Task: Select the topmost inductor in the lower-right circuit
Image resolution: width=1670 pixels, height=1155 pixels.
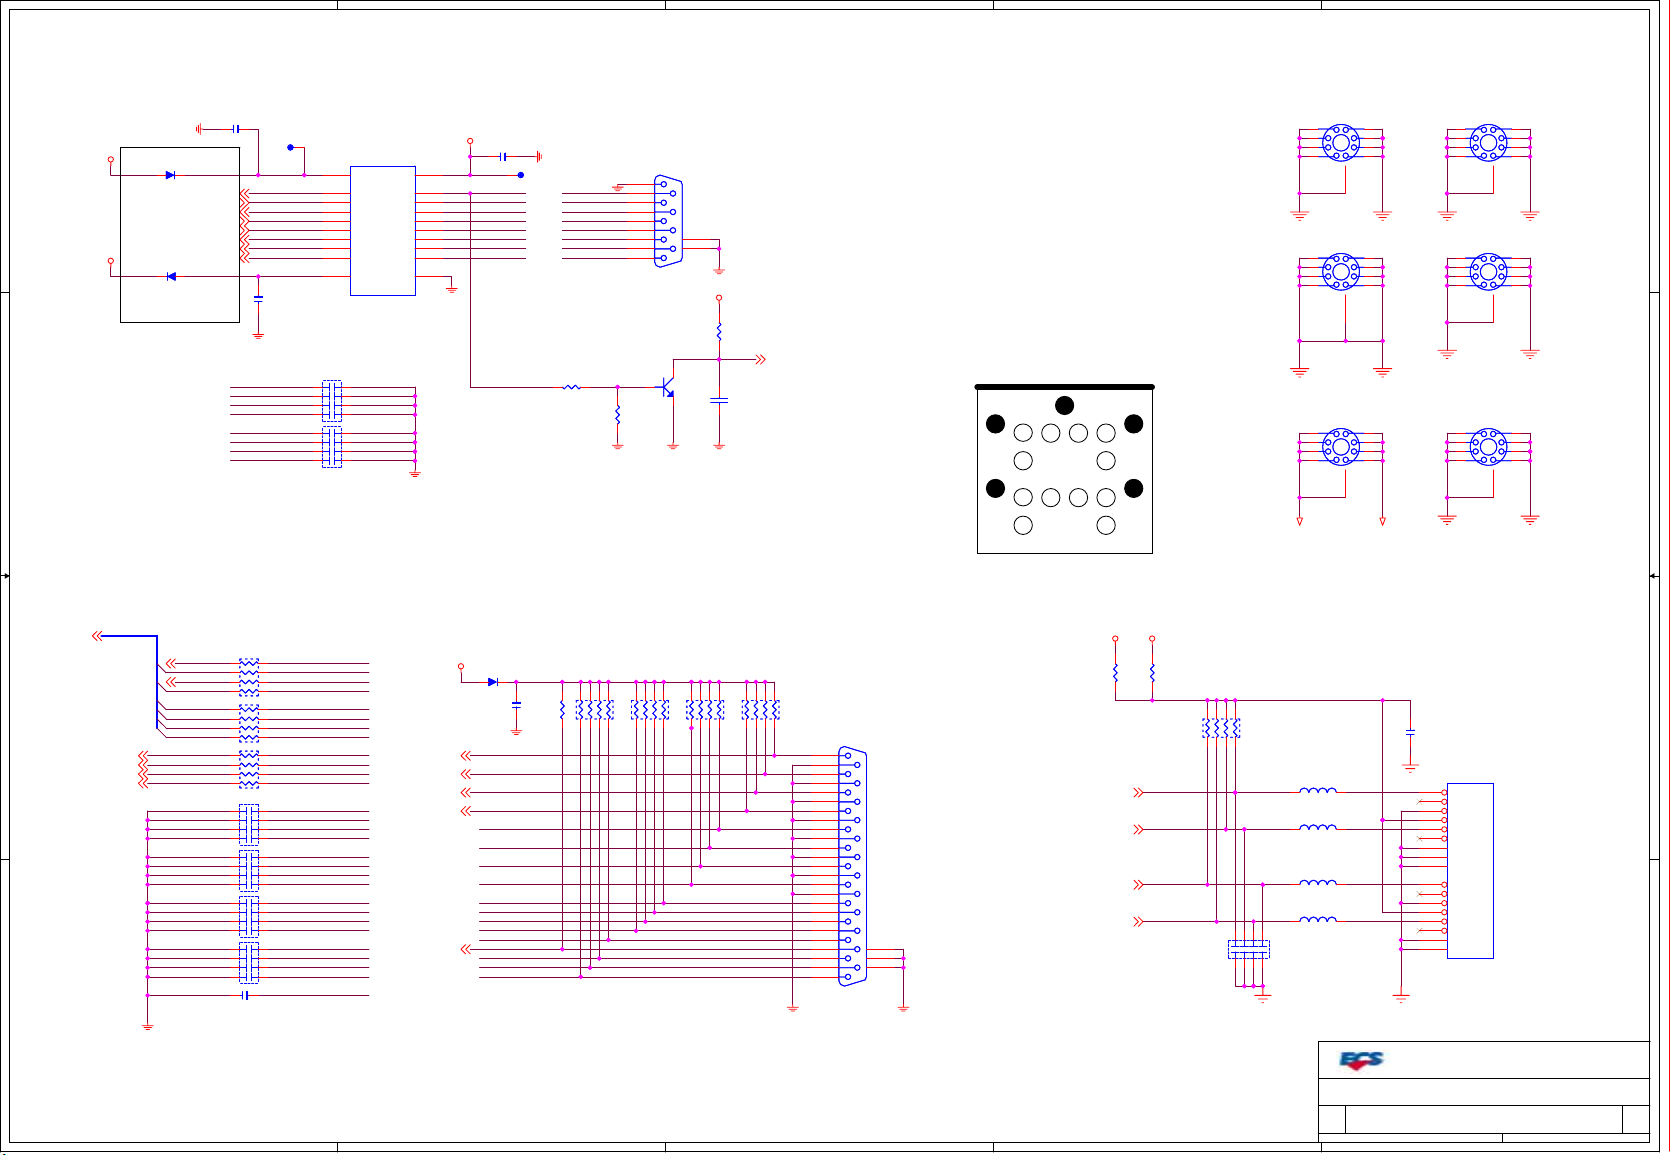Action: [x=1318, y=790]
